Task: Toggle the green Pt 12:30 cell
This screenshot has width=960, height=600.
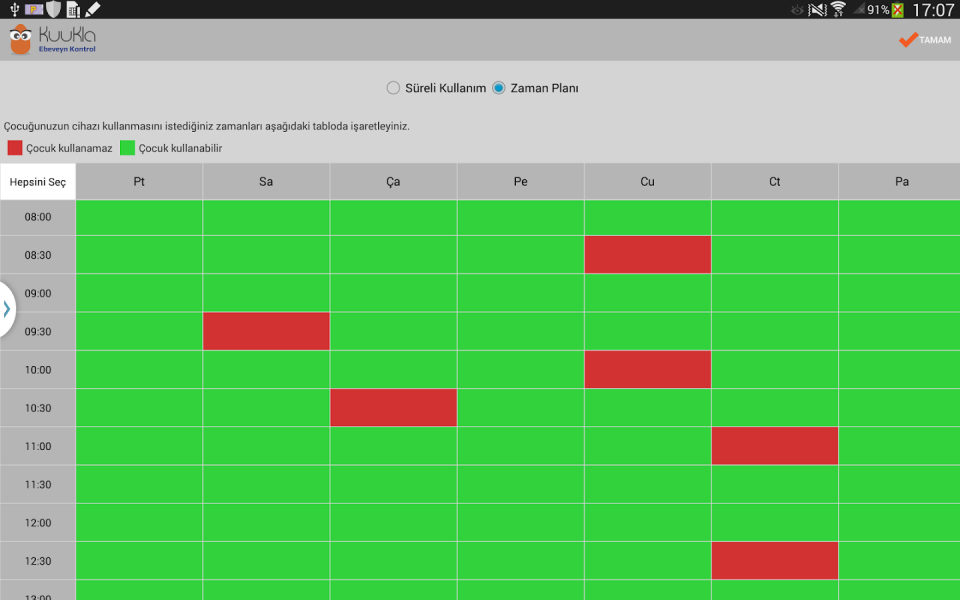Action: point(139,561)
